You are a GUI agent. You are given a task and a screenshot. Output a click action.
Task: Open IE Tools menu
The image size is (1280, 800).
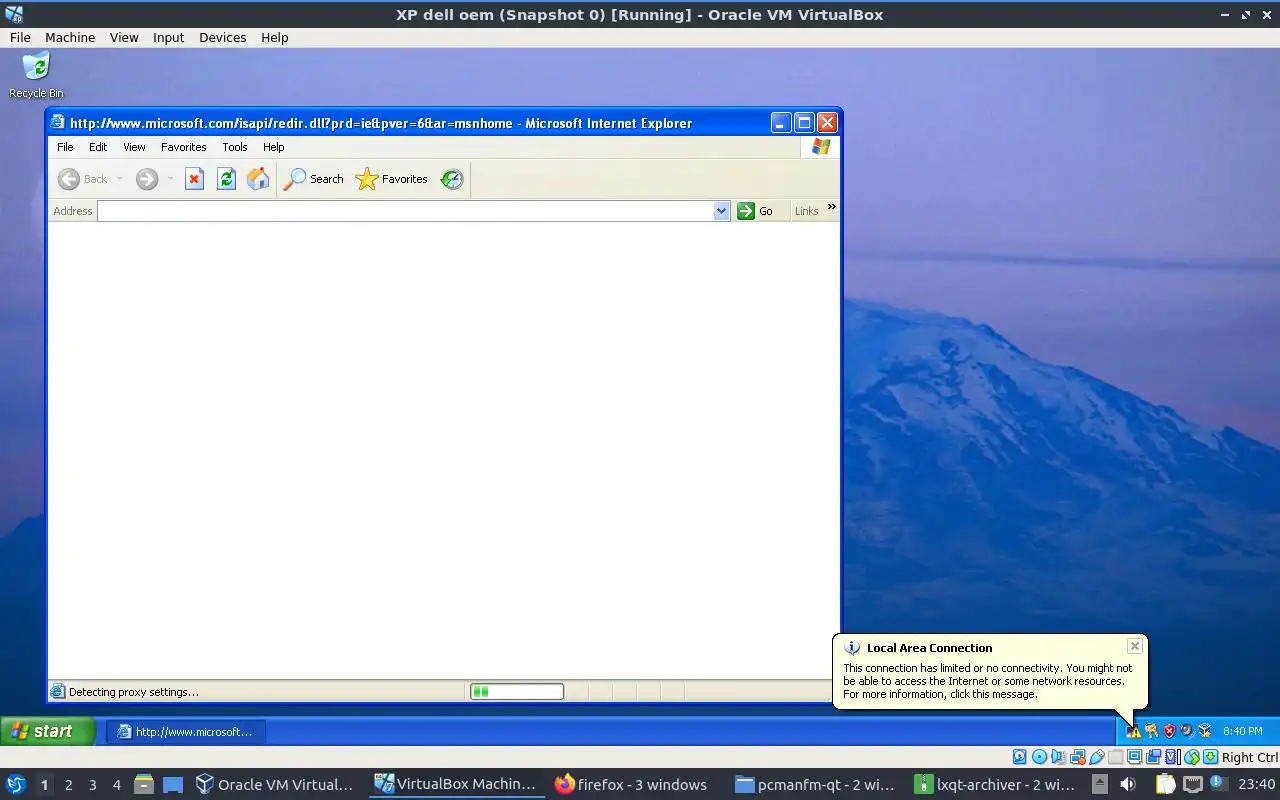(x=235, y=147)
